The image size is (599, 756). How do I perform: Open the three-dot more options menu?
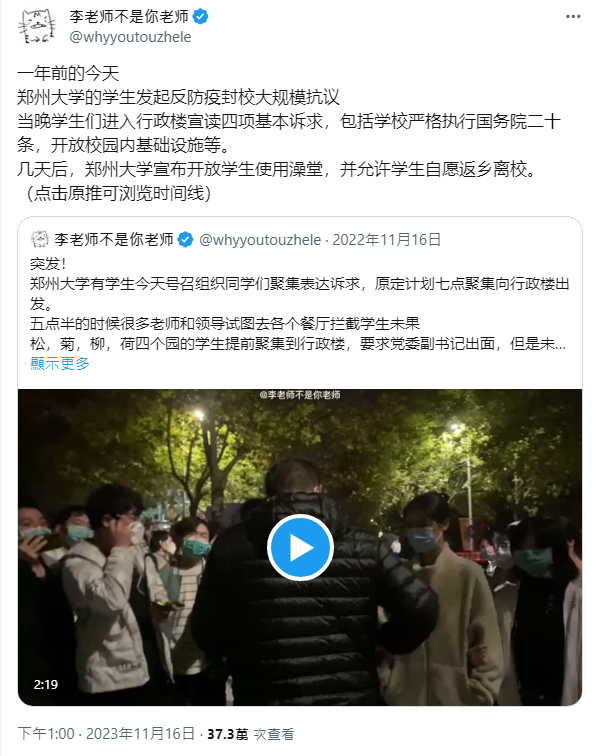(x=572, y=17)
